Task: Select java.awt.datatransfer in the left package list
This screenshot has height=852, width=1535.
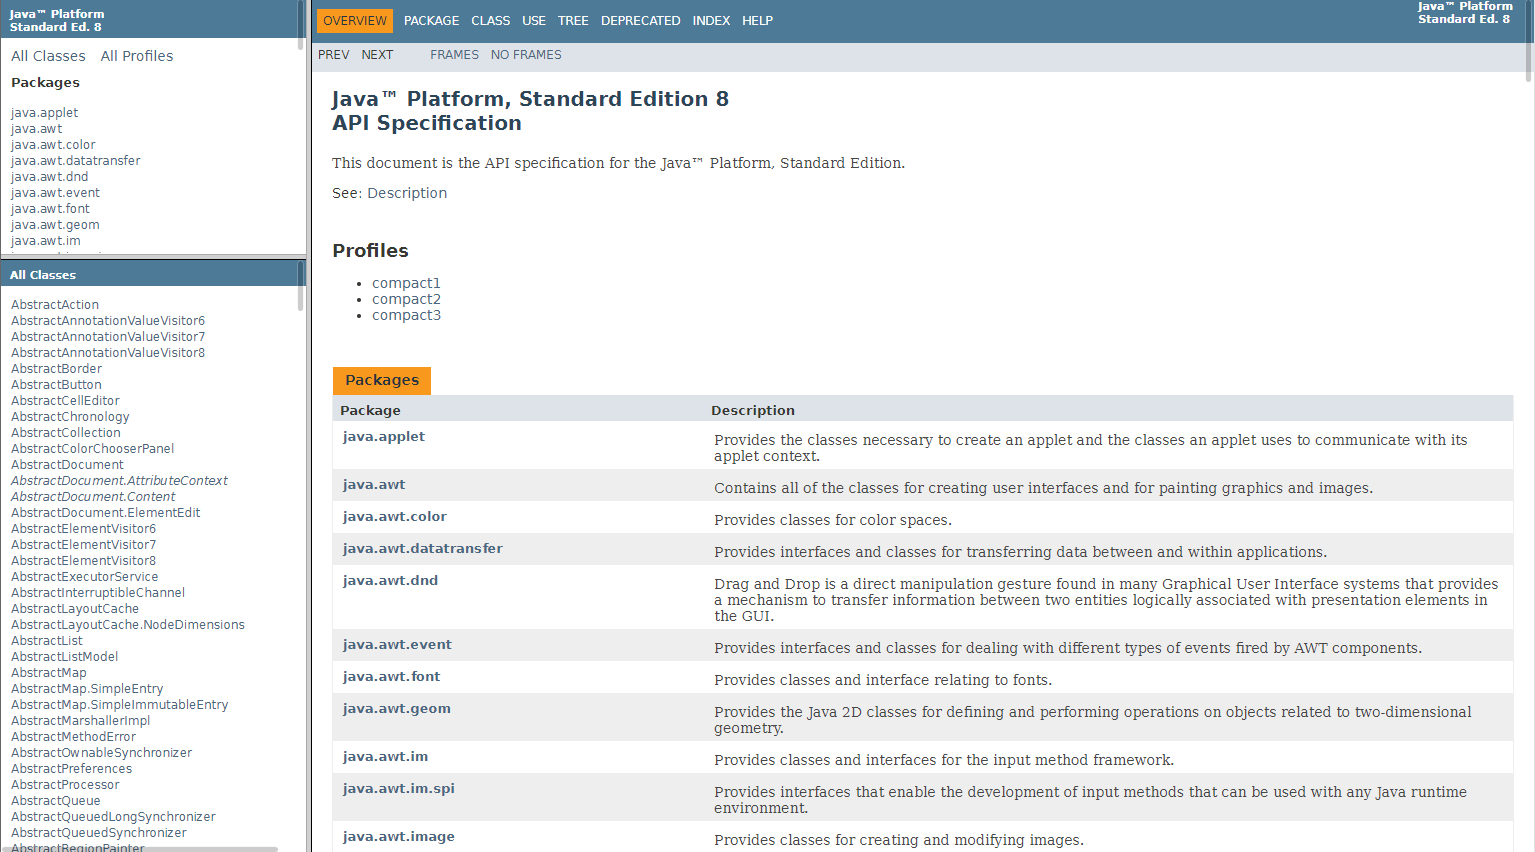Action: coord(76,161)
